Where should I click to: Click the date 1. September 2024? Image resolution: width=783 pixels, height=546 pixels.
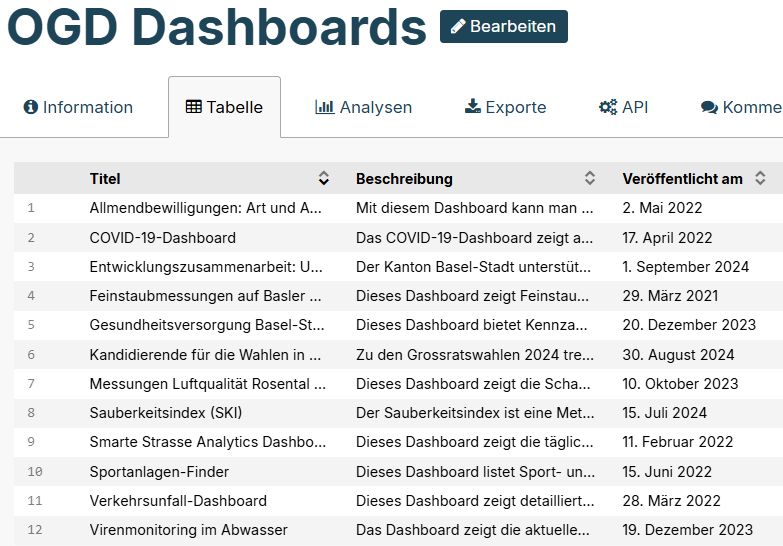pos(686,267)
